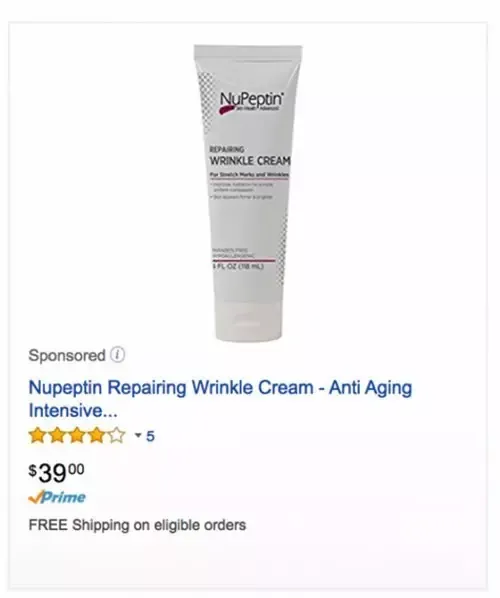The image size is (500, 598).
Task: Click the third gold rating star
Action: 77,435
